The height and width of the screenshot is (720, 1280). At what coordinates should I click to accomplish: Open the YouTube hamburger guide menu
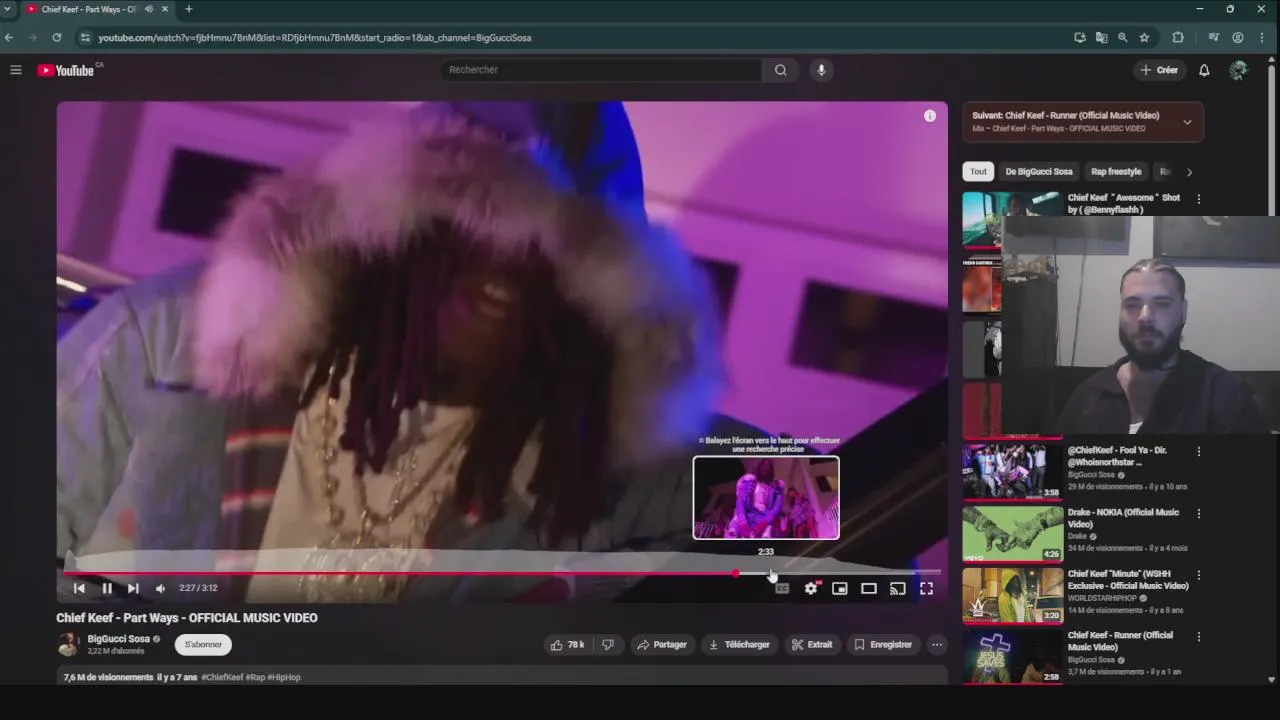coord(16,70)
